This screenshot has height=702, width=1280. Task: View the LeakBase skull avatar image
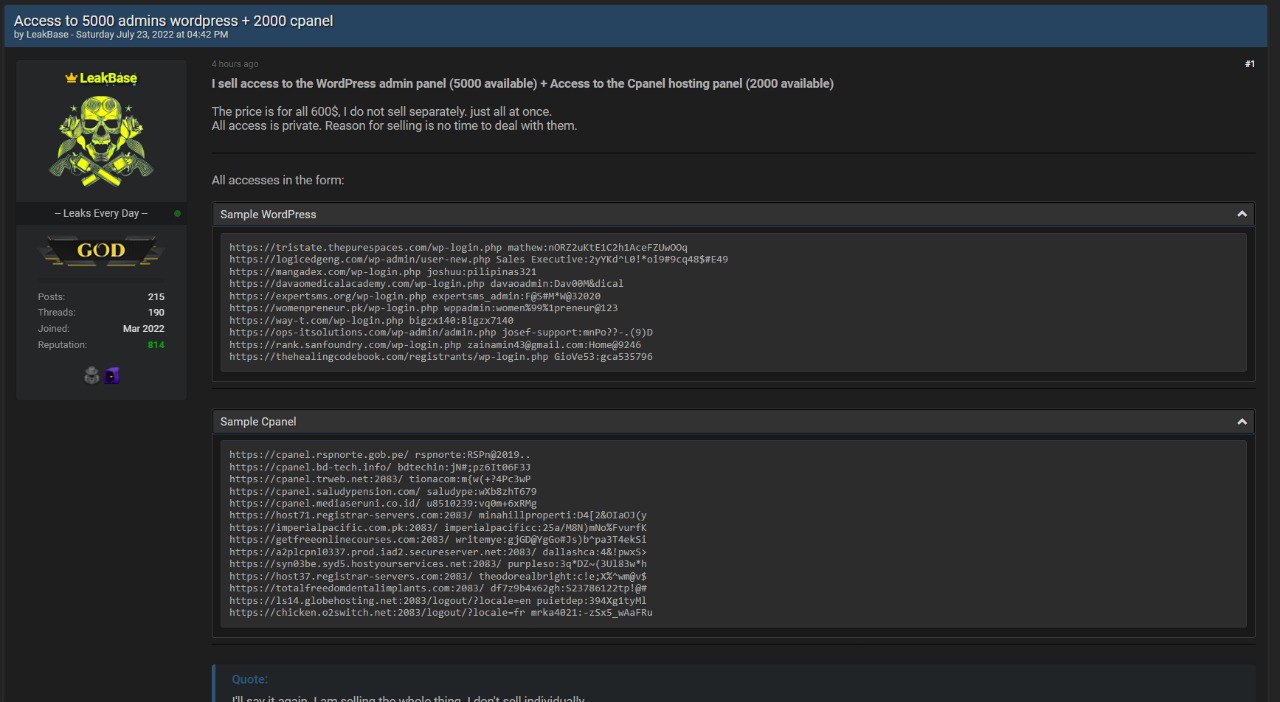[101, 143]
